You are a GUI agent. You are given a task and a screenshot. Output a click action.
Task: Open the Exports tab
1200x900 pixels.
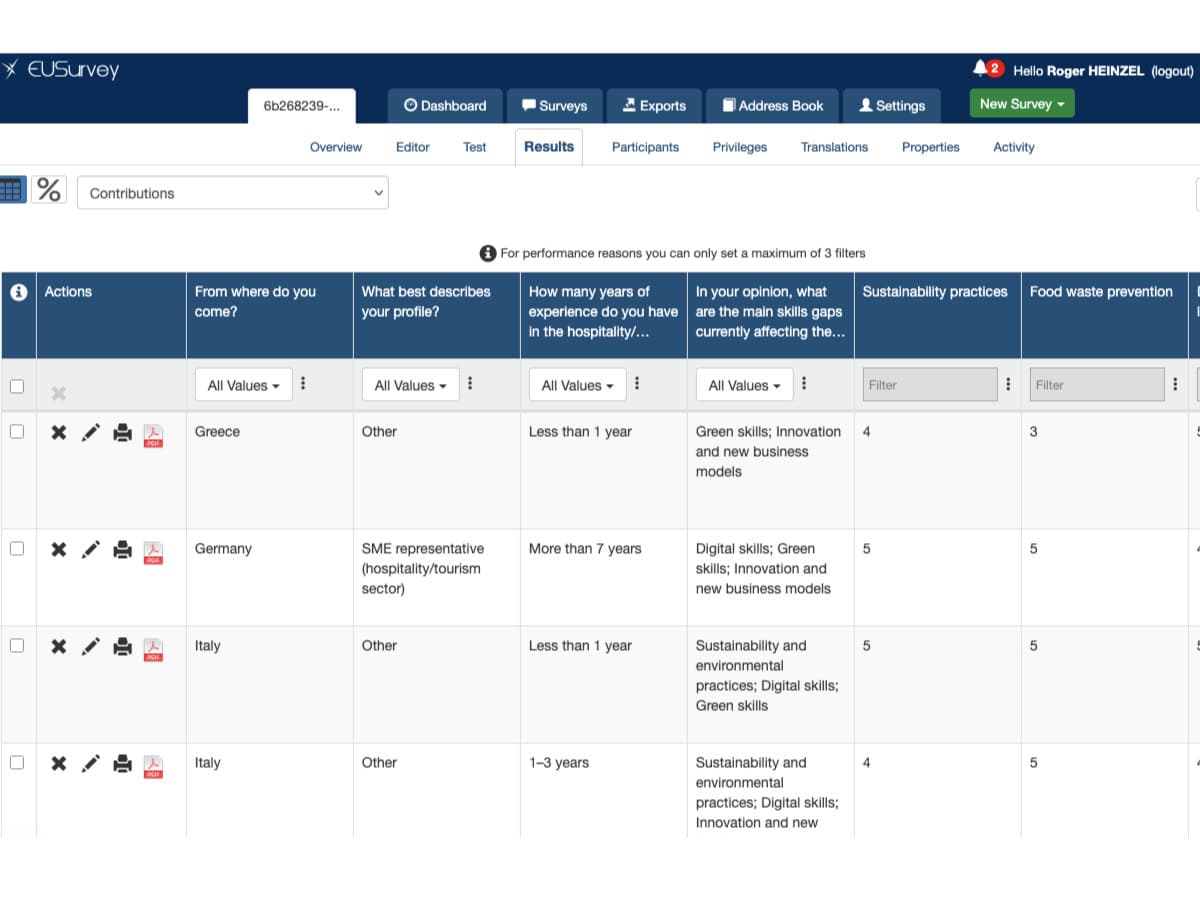point(654,106)
